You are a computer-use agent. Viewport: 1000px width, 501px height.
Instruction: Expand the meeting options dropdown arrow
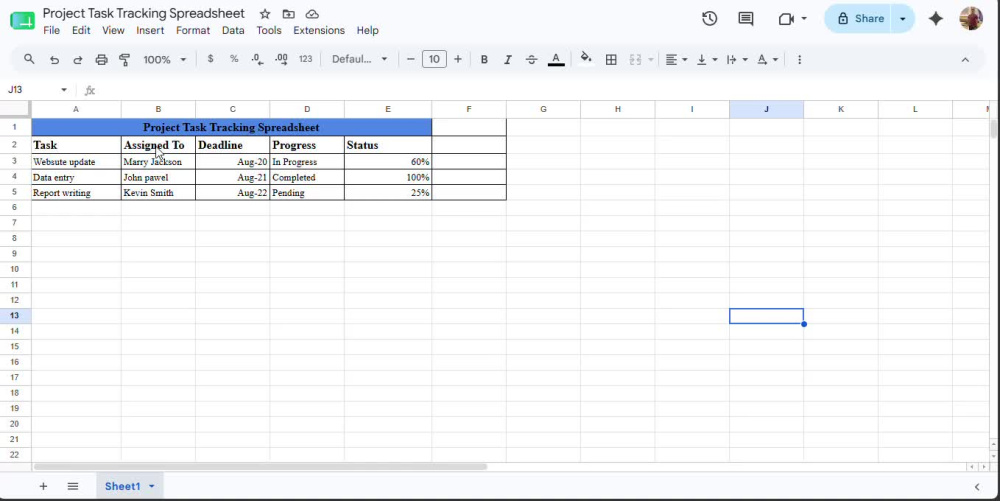pos(804,18)
